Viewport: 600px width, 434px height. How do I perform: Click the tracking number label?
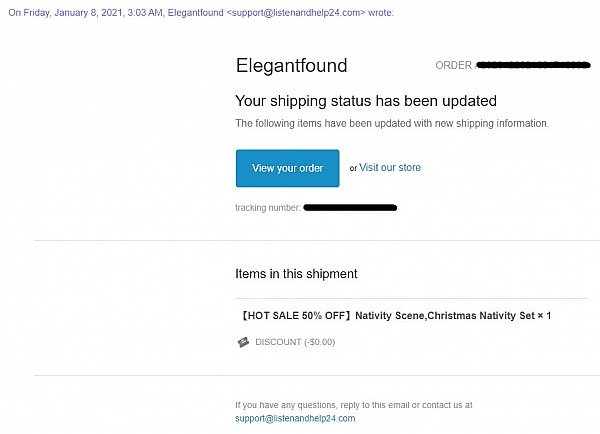tap(268, 207)
